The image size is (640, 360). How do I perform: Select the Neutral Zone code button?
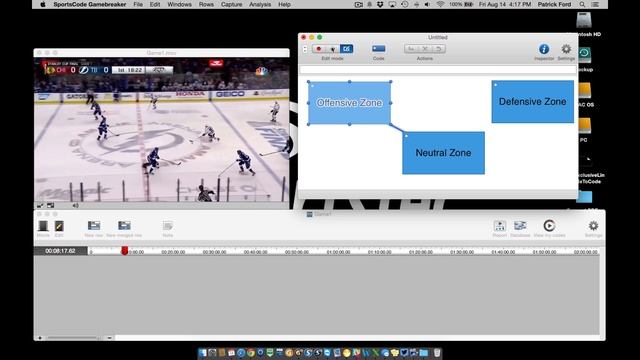tap(443, 153)
